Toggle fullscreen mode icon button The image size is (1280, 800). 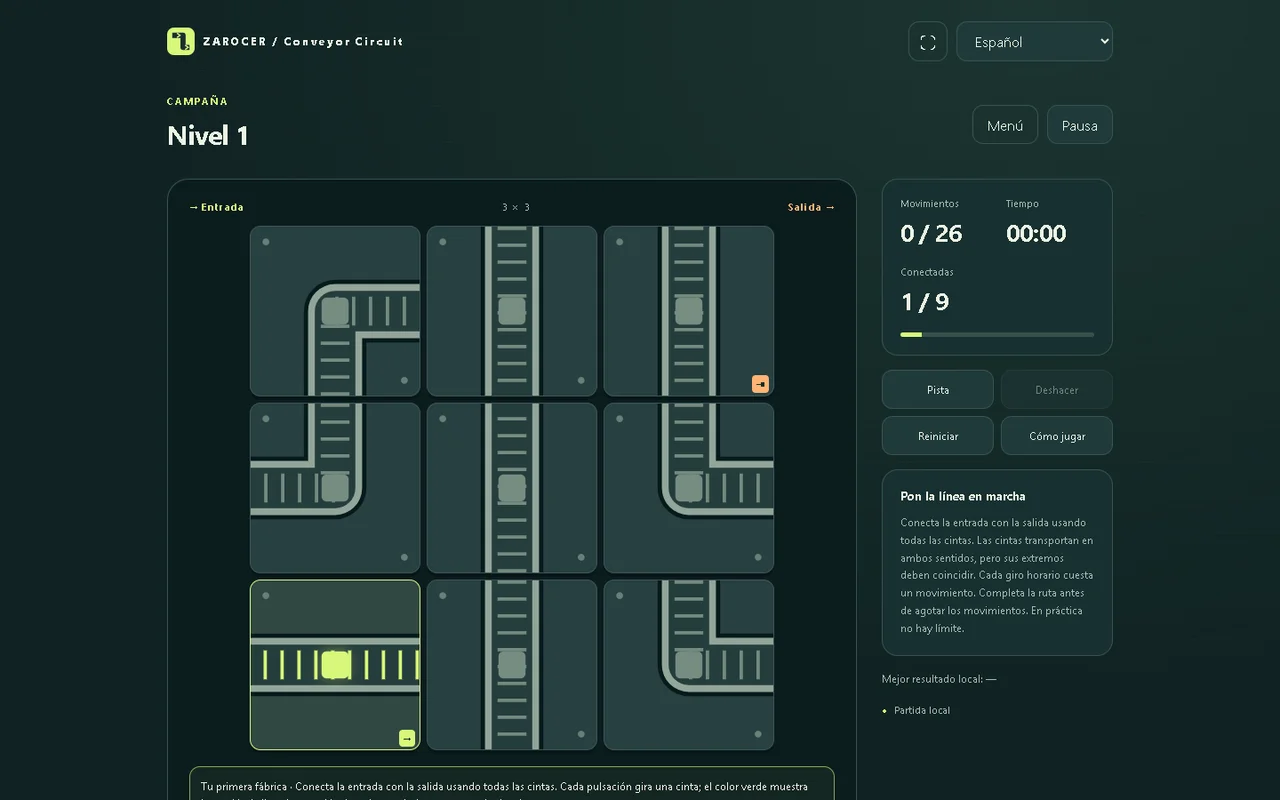928,42
